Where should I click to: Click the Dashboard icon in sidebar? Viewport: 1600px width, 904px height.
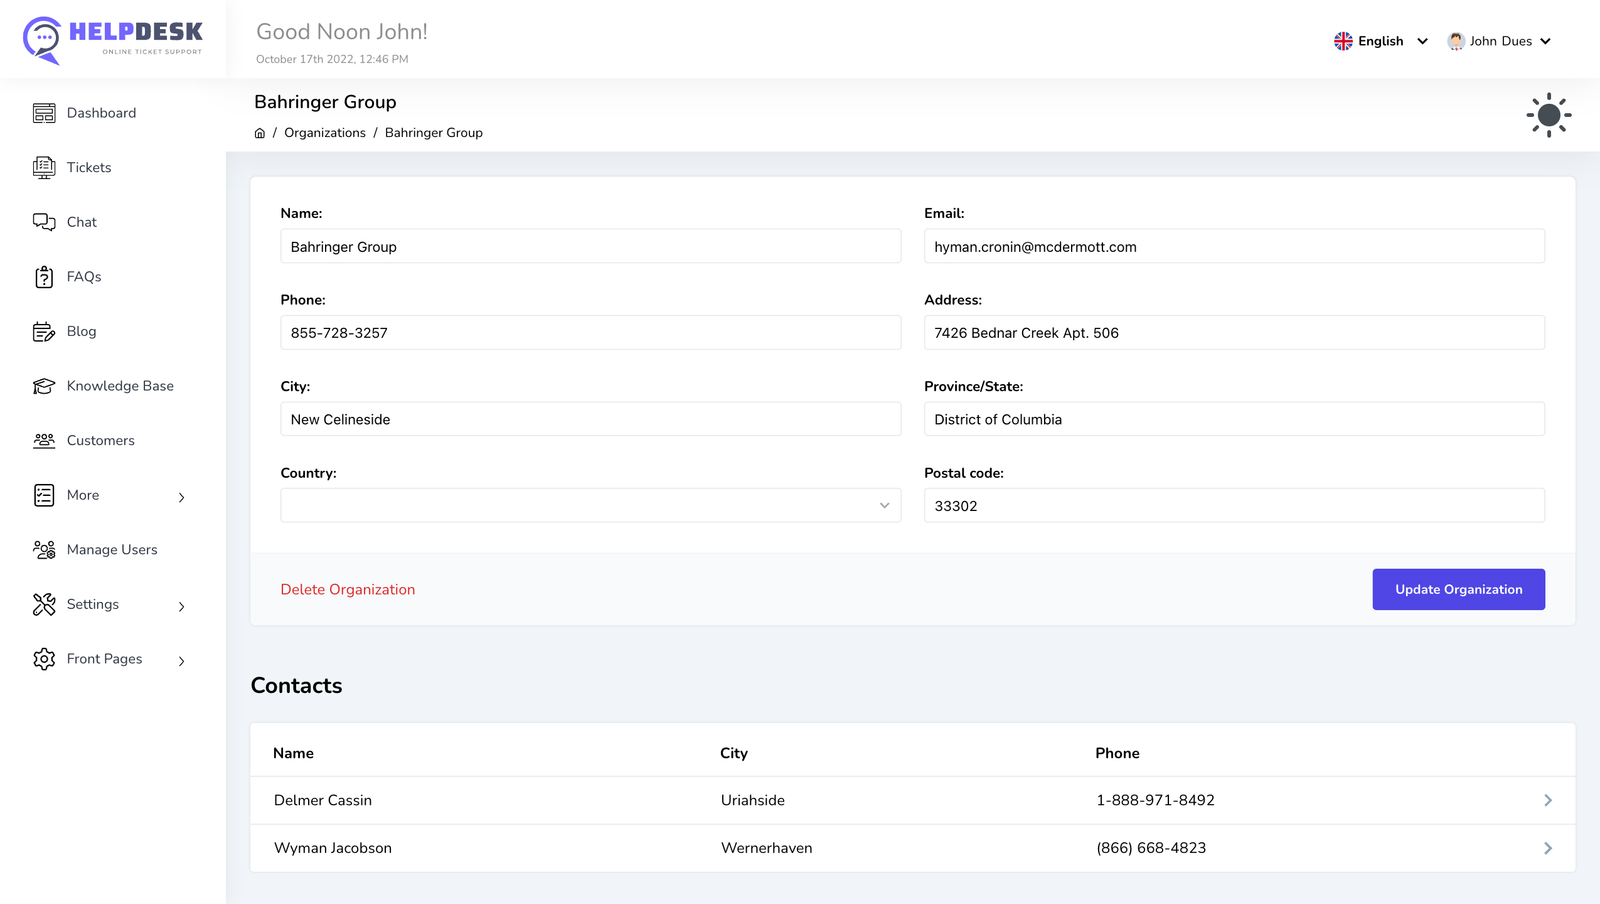tap(44, 113)
